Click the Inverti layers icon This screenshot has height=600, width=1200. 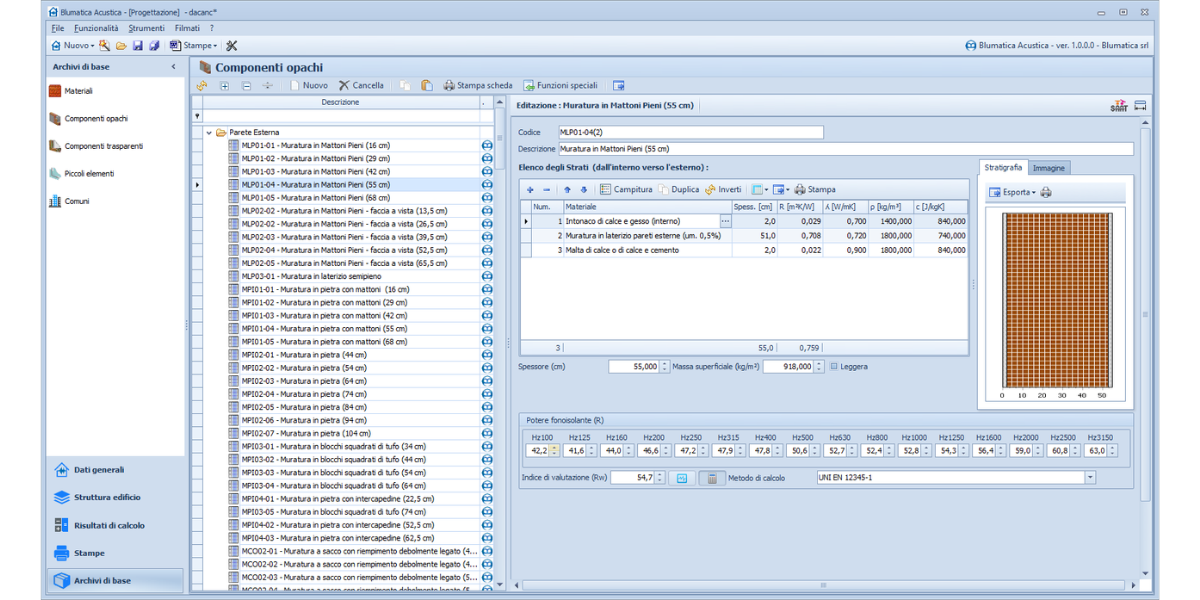point(710,189)
